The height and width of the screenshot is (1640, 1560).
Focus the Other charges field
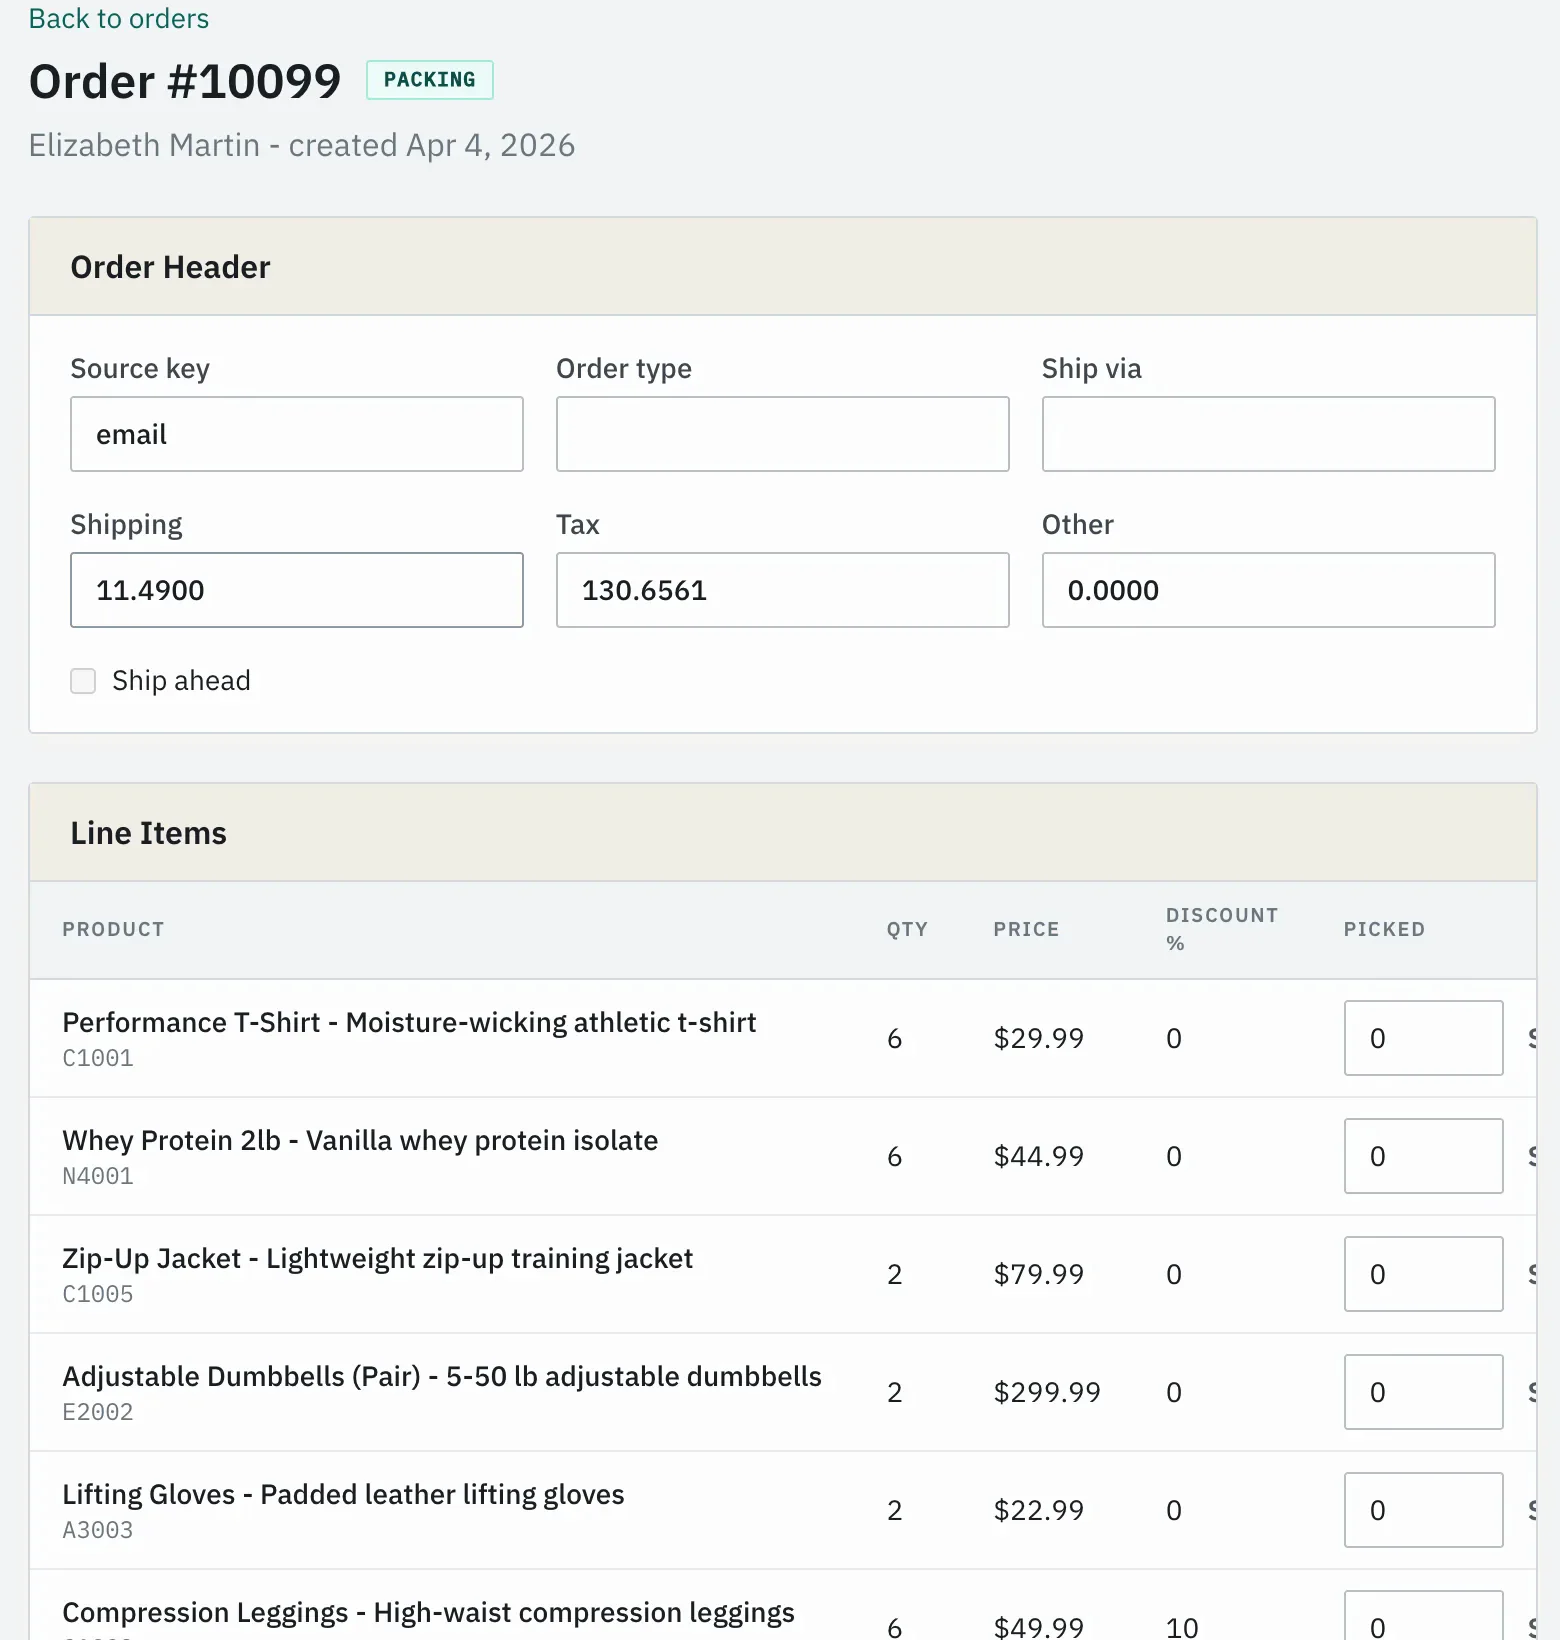(x=1269, y=590)
